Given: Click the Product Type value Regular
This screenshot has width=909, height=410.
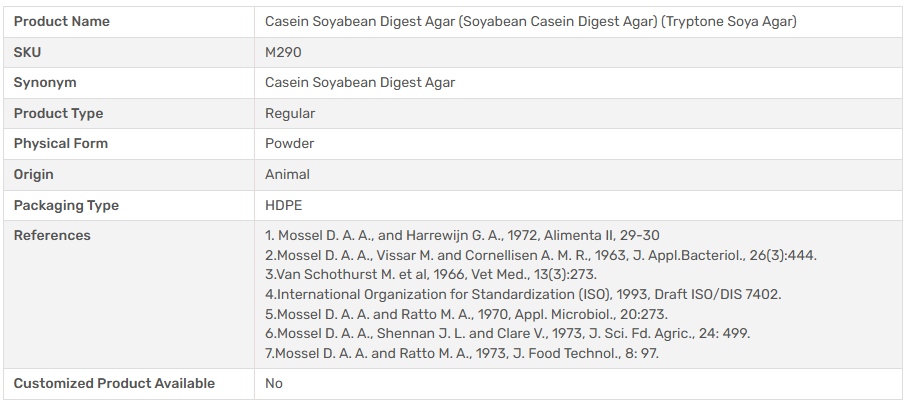Looking at the screenshot, I should pyautogui.click(x=290, y=113).
